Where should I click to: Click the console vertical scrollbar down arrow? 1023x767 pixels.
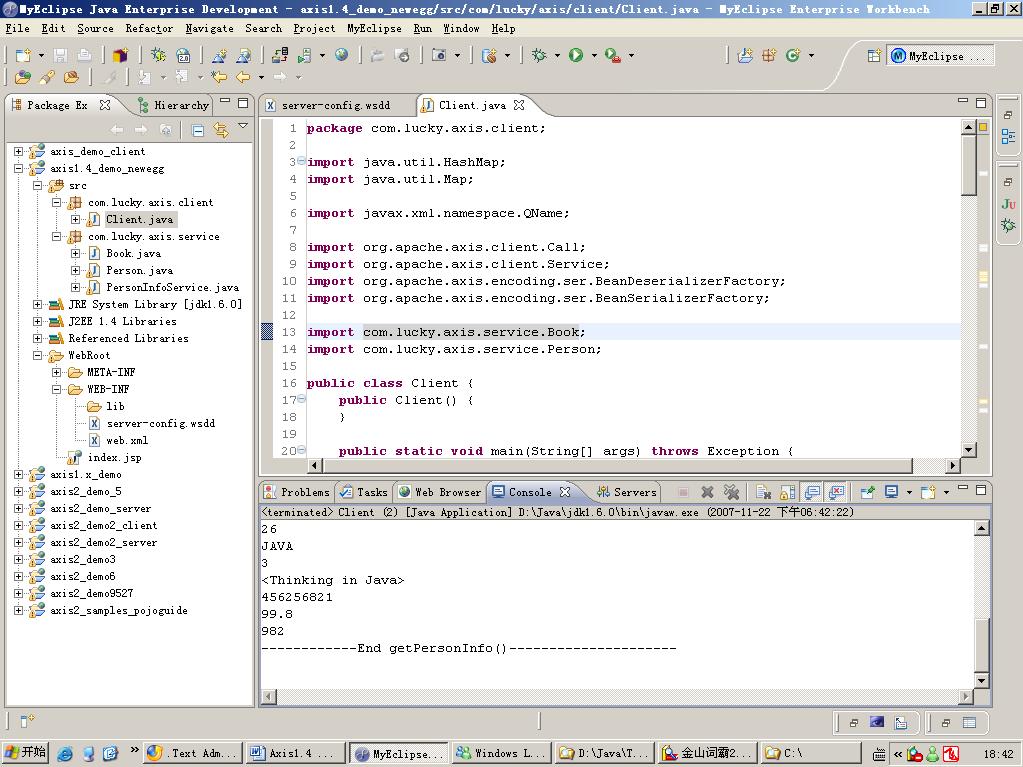(981, 680)
